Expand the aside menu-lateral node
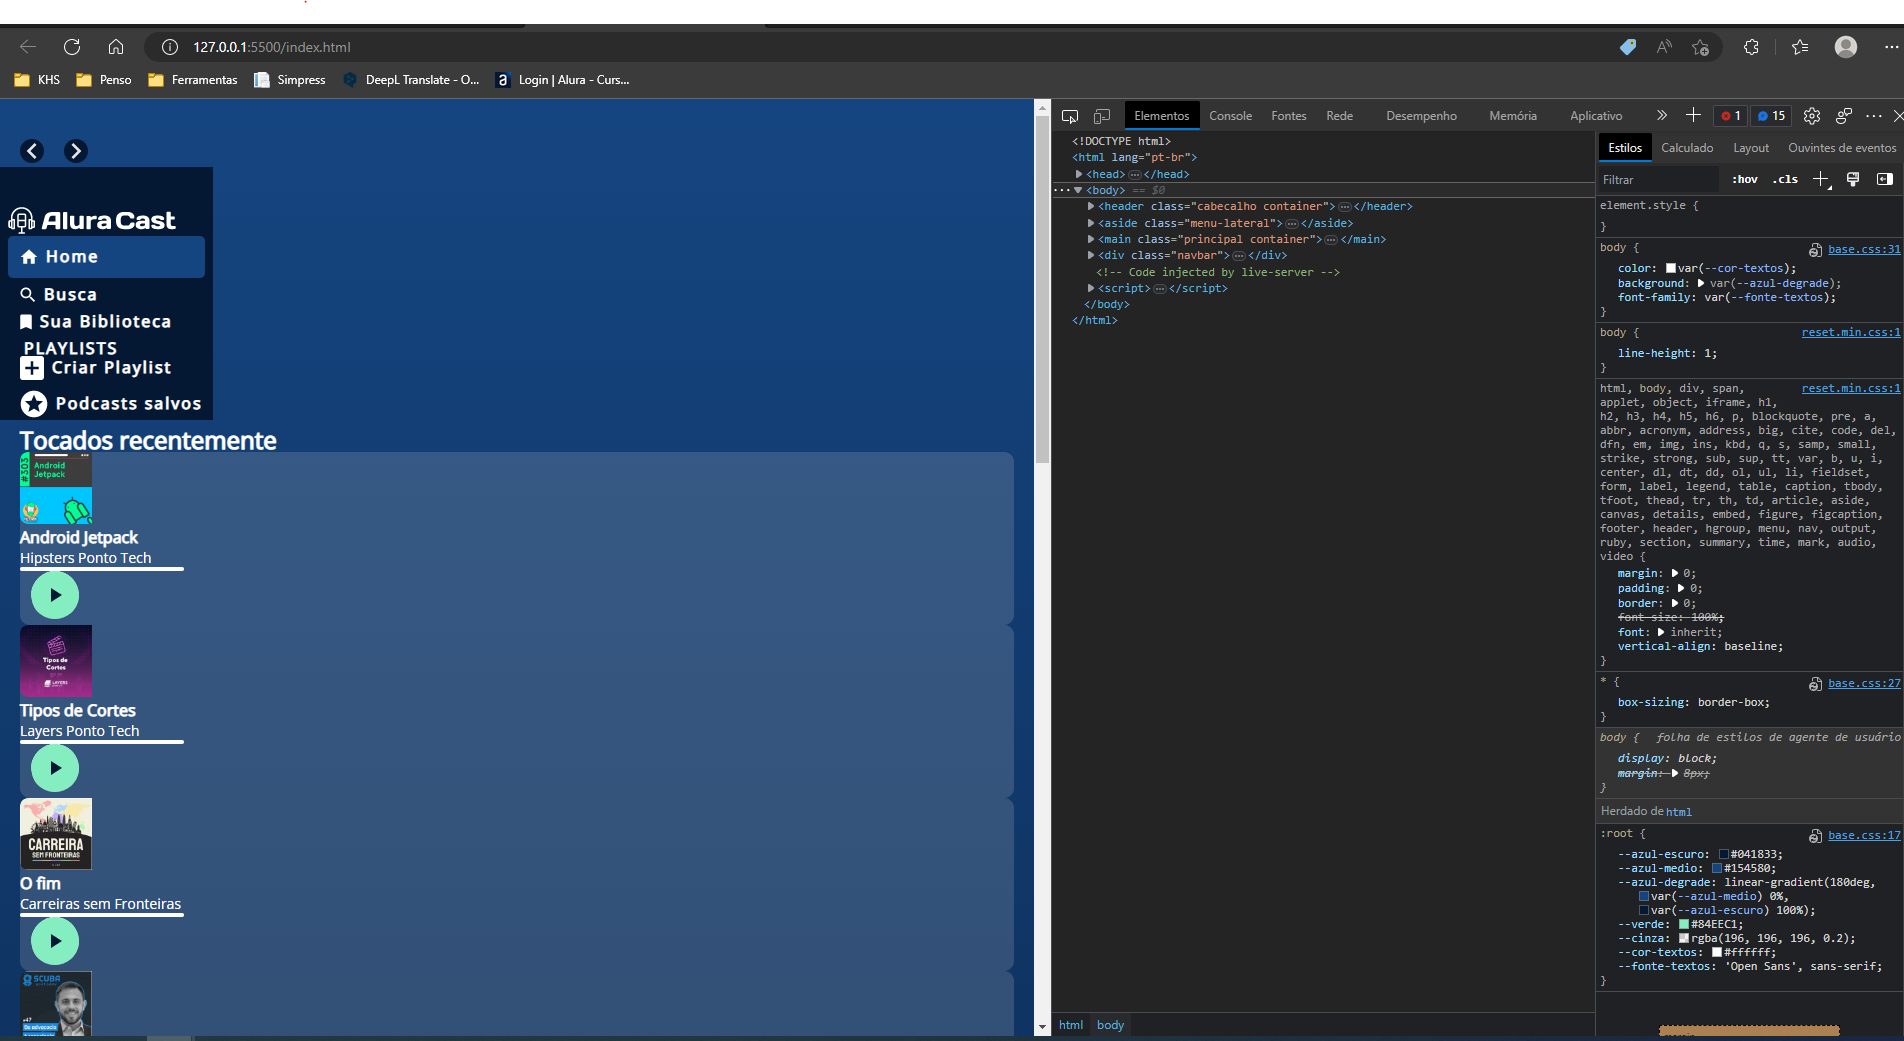 [1091, 223]
